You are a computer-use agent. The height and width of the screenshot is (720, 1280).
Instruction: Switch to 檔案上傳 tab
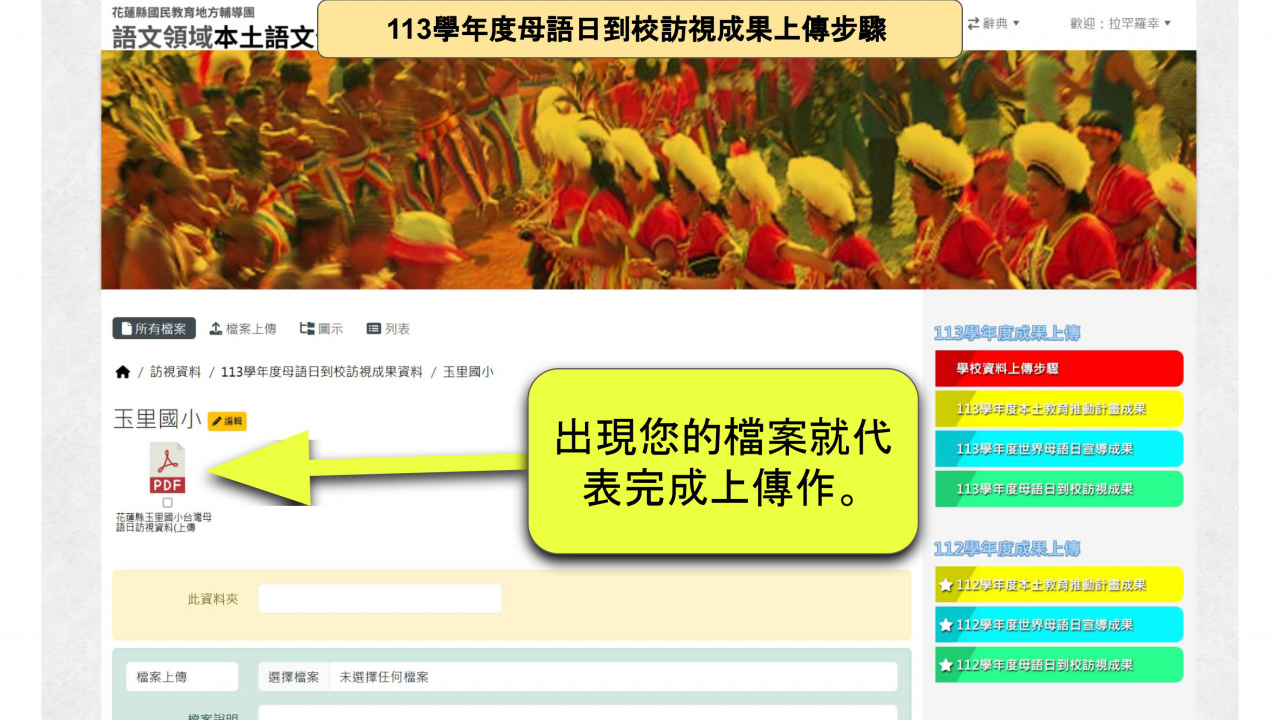(243, 329)
